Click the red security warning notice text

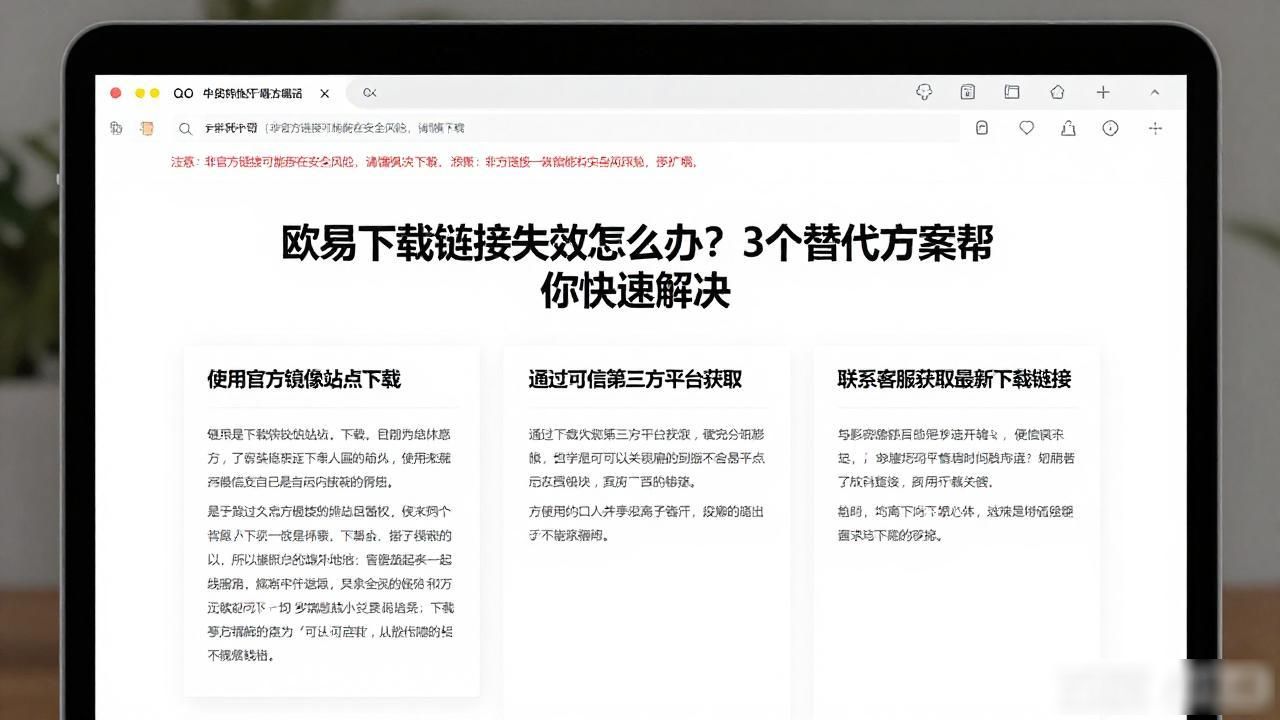point(434,161)
